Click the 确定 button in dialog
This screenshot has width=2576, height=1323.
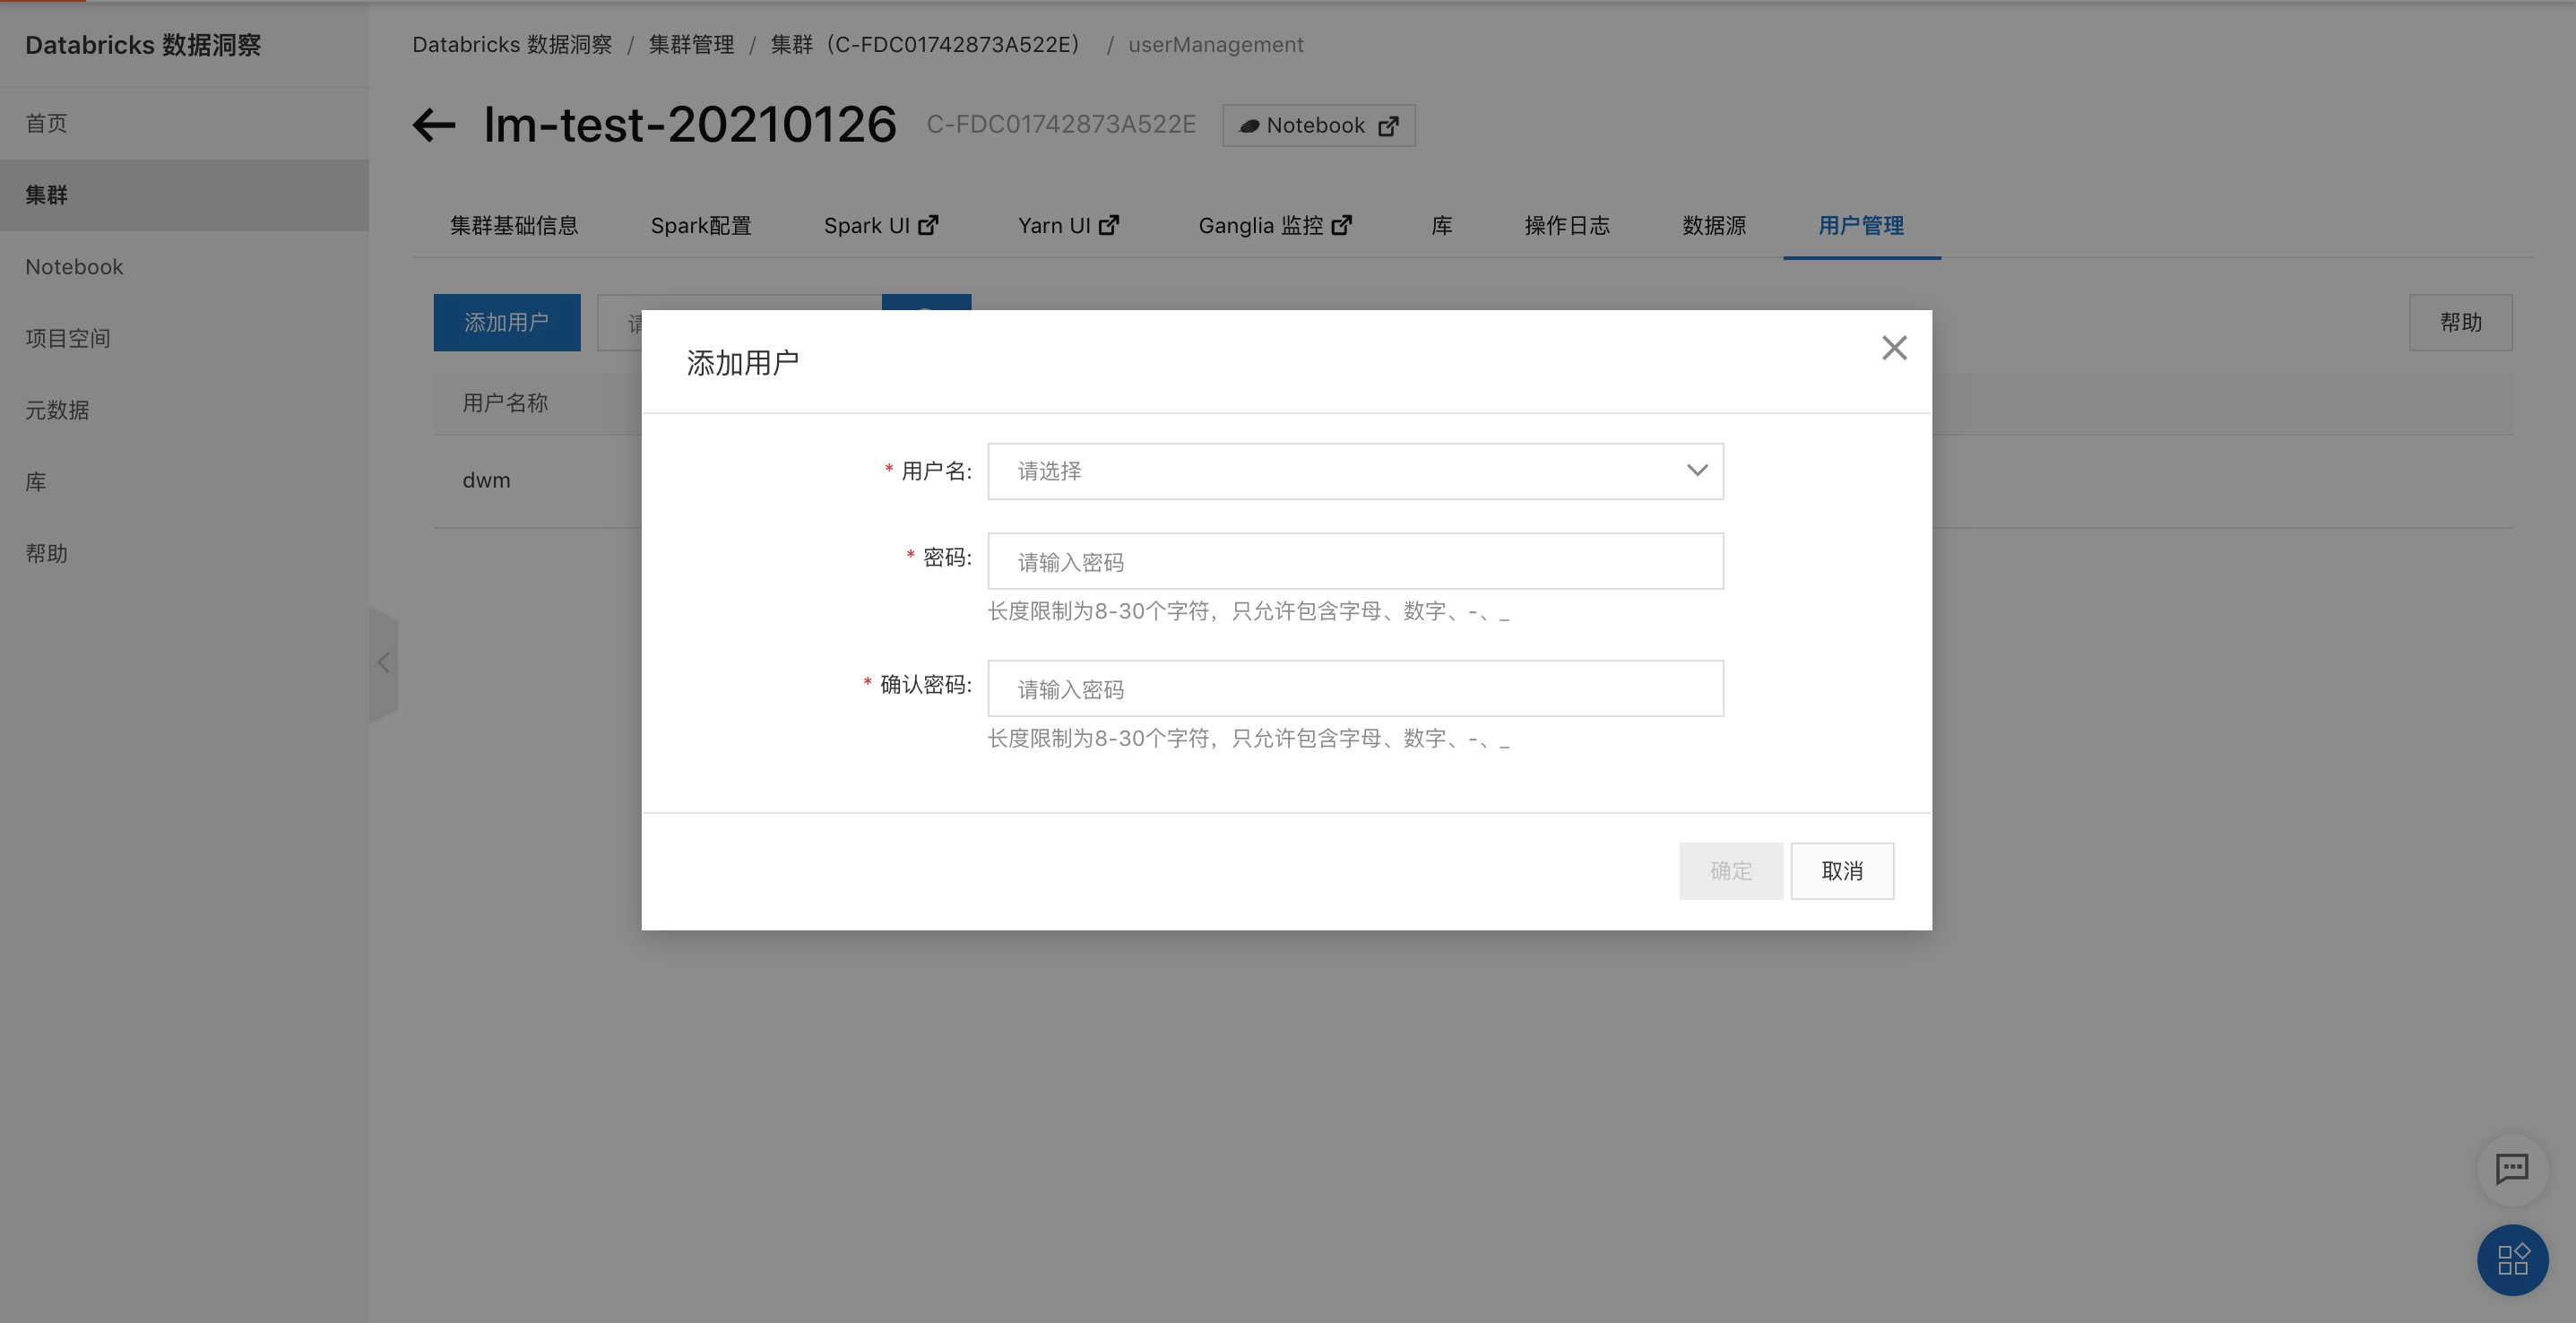(1731, 871)
